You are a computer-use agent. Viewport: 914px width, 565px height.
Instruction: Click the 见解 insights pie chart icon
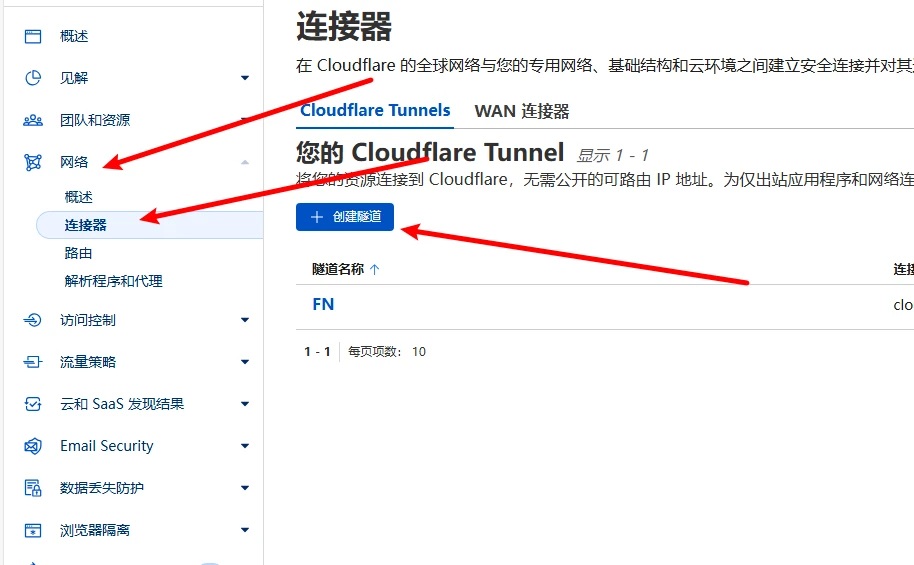(33, 78)
